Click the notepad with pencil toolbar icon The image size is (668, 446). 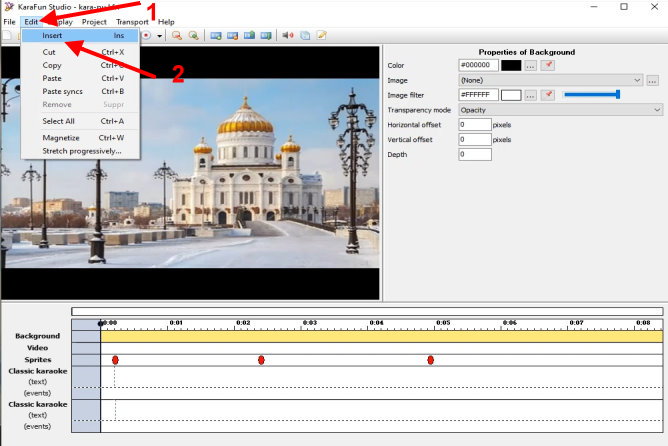(x=322, y=35)
